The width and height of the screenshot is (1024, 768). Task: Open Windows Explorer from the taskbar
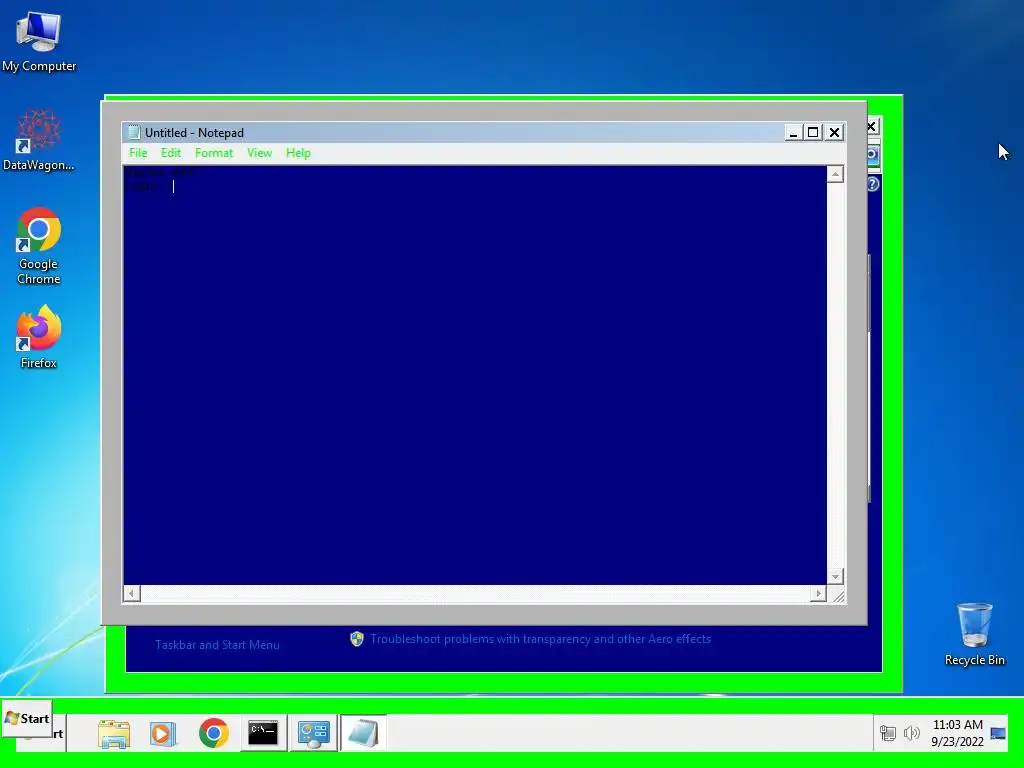point(114,733)
